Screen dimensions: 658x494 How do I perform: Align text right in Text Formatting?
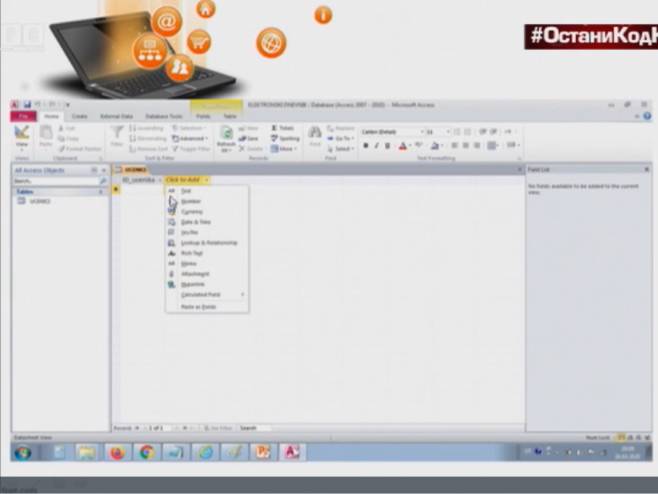(x=477, y=145)
